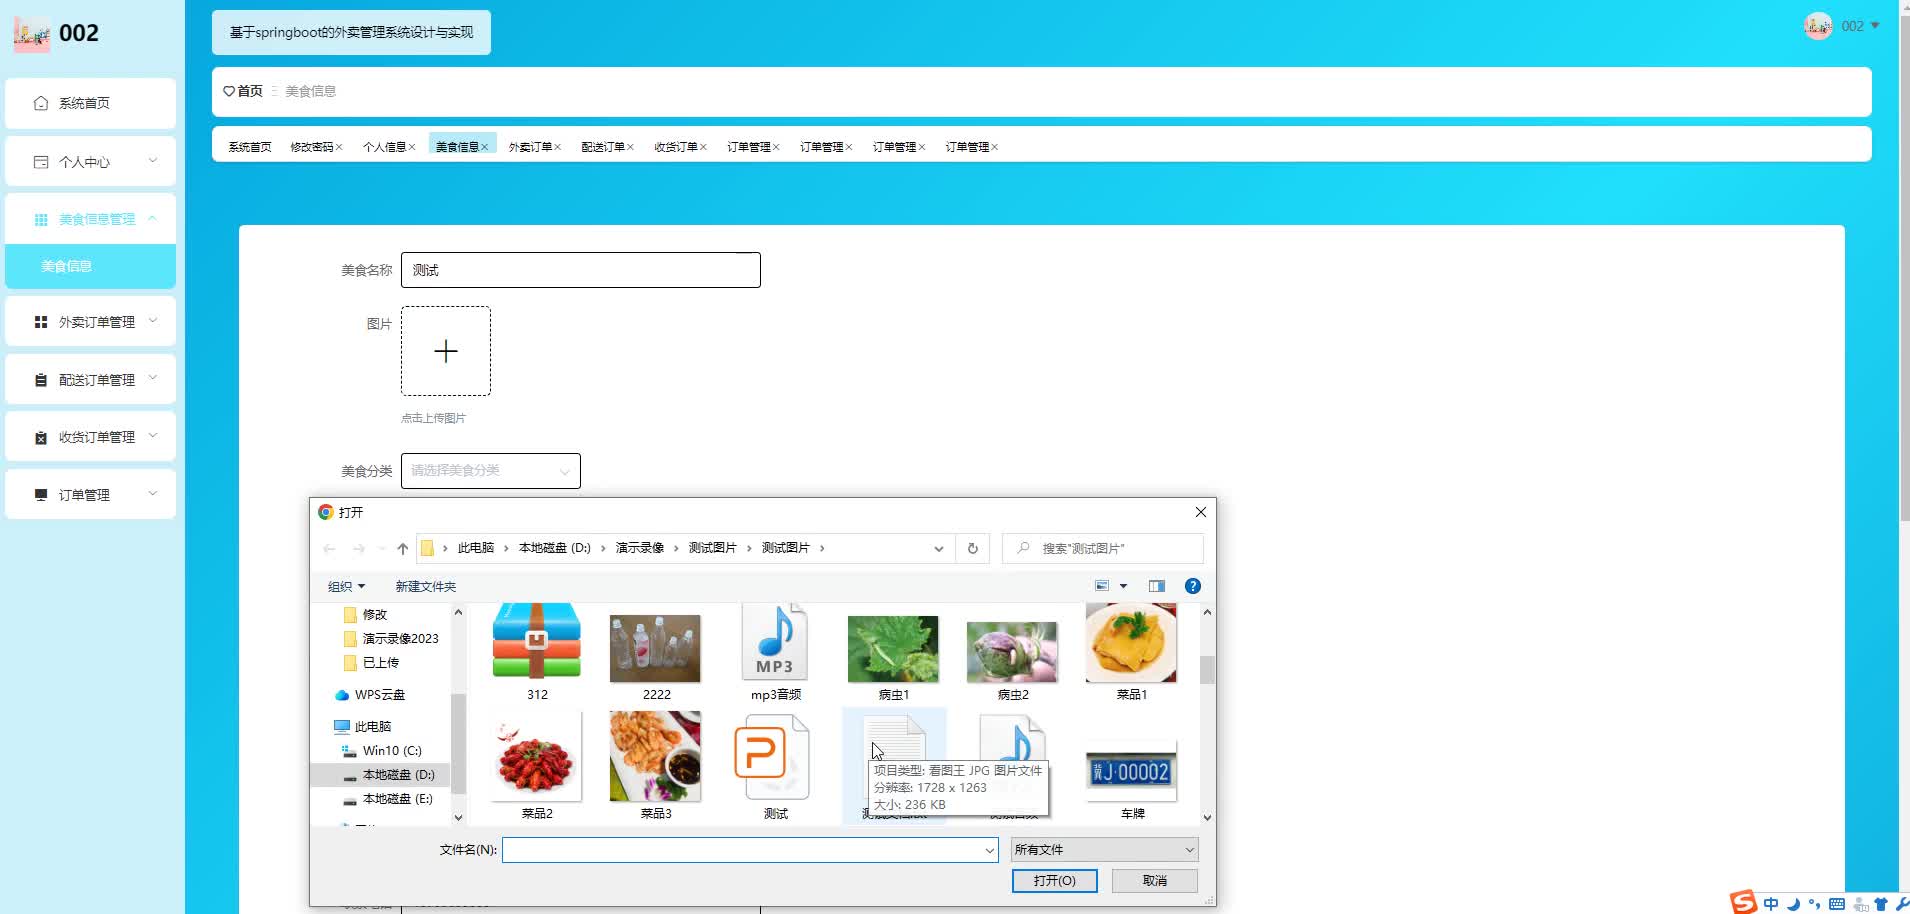This screenshot has width=1910, height=914.
Task: Select the mp3音频 file
Action: [775, 652]
